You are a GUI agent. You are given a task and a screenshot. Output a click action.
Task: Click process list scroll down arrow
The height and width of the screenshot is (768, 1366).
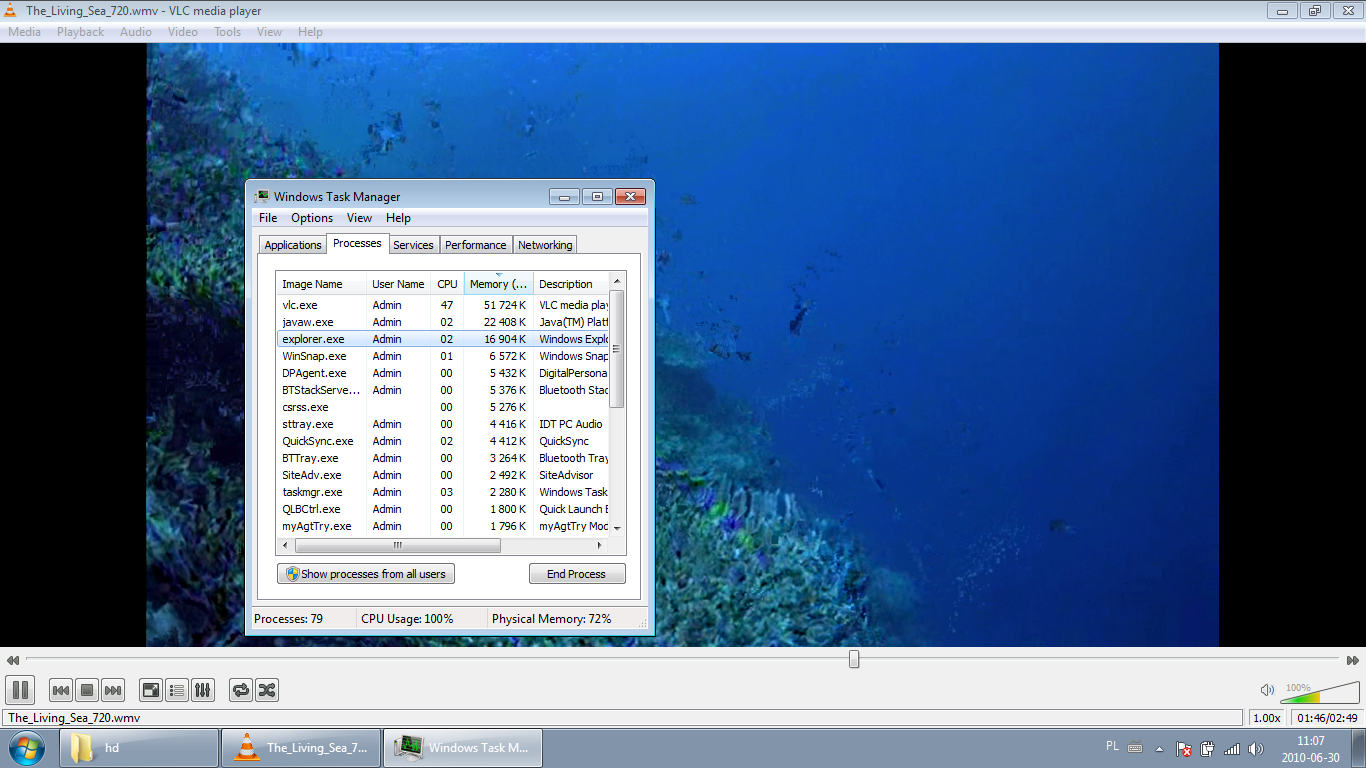[x=617, y=528]
